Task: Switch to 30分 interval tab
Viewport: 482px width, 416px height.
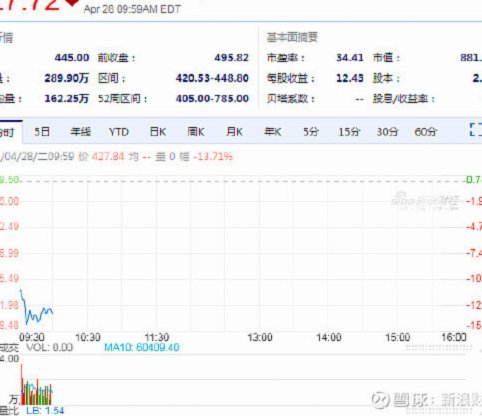Action: click(387, 132)
